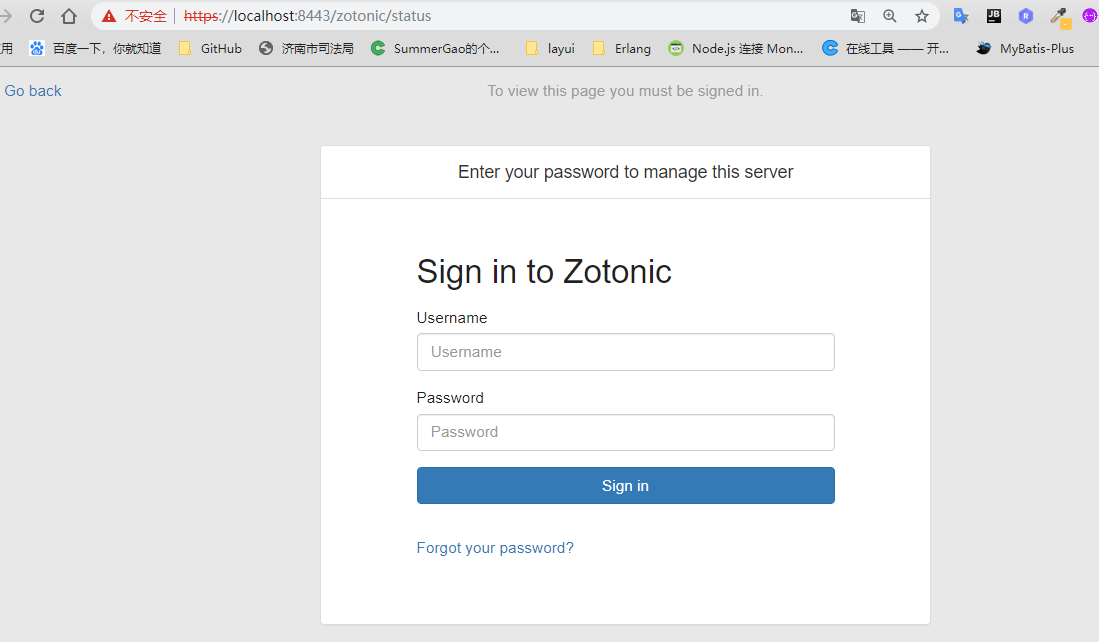Click the Forgot your password? link

pyautogui.click(x=495, y=548)
